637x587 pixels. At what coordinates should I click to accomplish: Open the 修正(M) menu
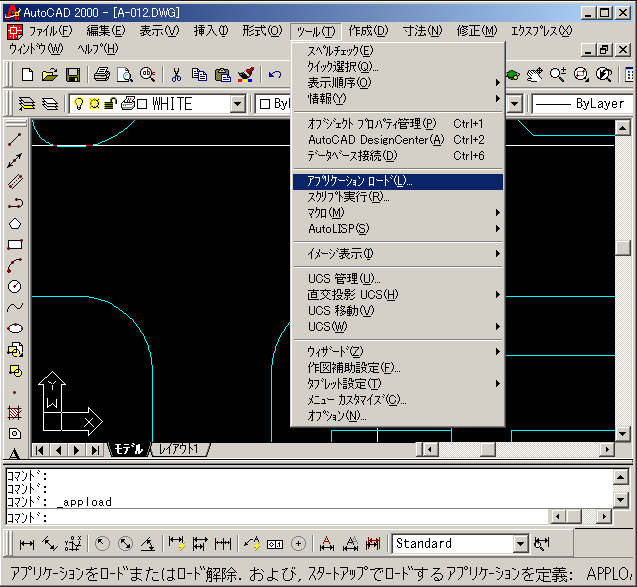[477, 31]
